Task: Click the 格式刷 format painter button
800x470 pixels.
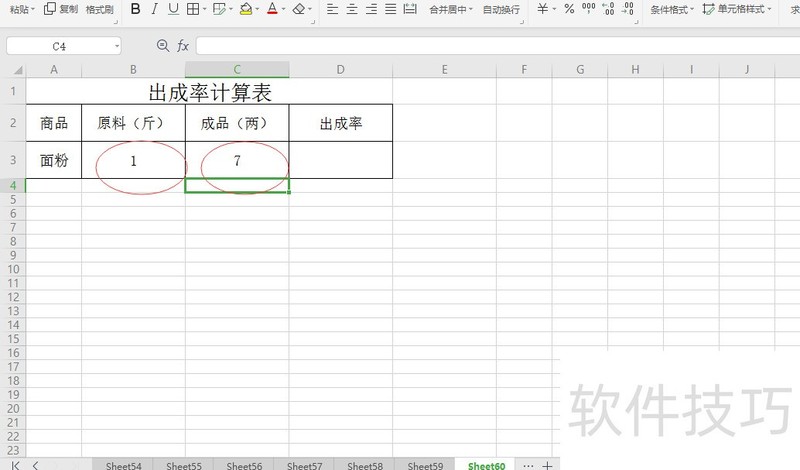Action: tap(99, 9)
